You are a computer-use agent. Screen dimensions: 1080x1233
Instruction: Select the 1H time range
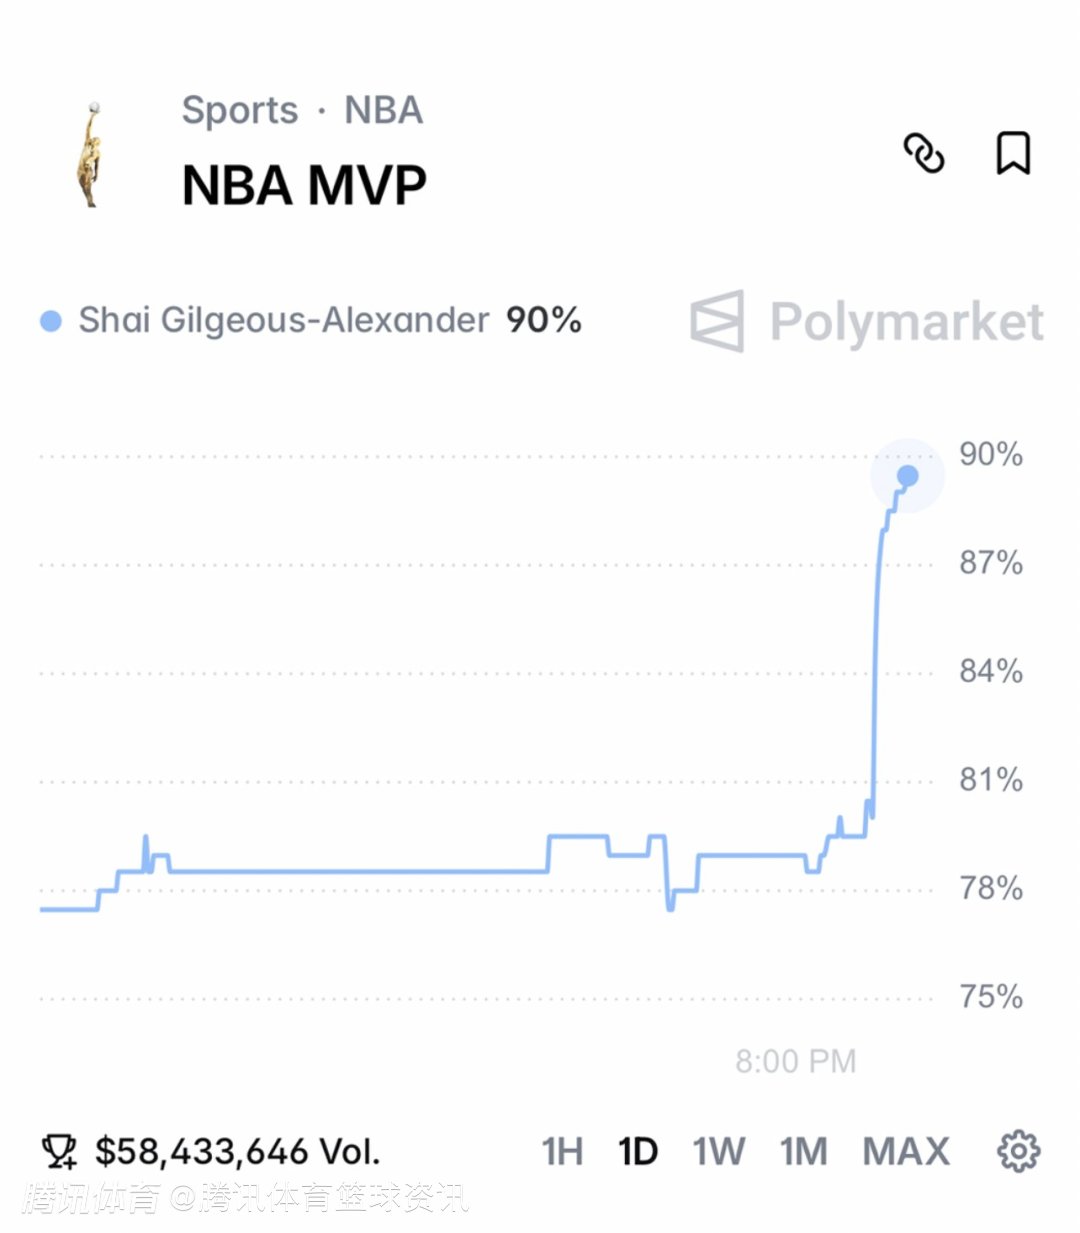(x=562, y=1152)
